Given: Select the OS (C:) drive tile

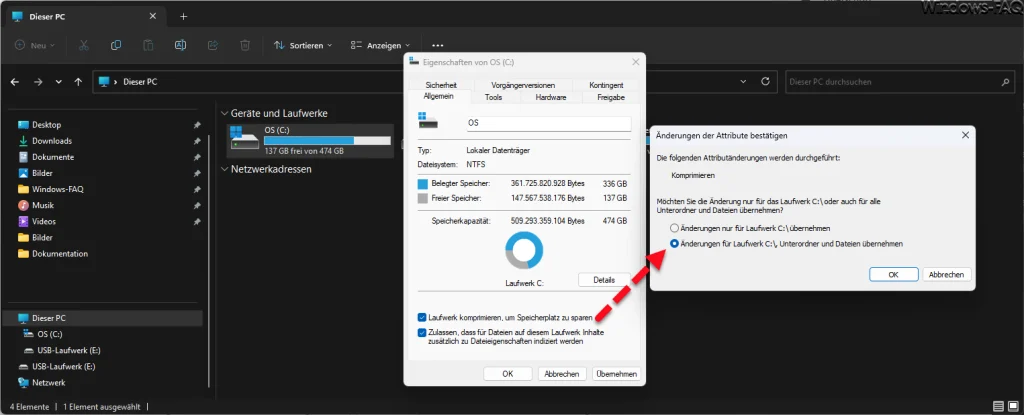Looking at the screenshot, I should tap(310, 141).
